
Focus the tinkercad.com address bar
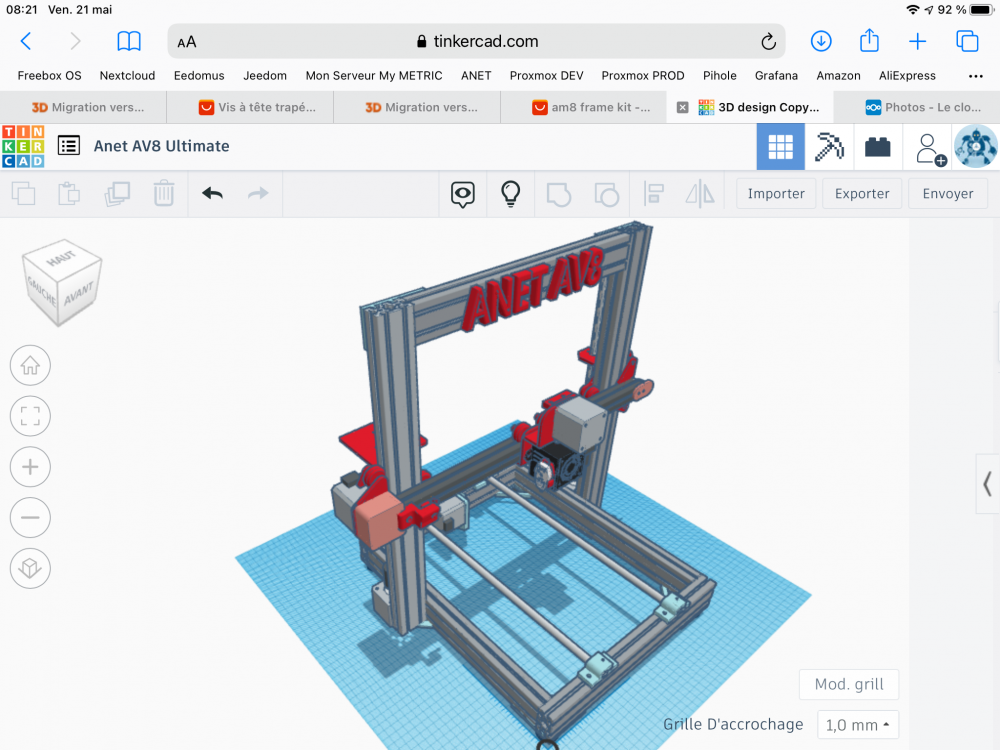[x=476, y=41]
